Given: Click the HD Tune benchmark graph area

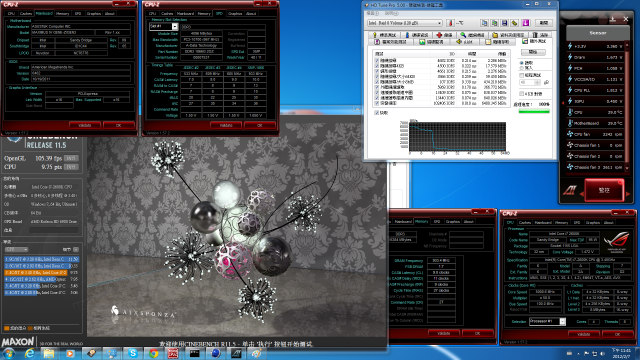Looking at the screenshot, I should coord(457,136).
